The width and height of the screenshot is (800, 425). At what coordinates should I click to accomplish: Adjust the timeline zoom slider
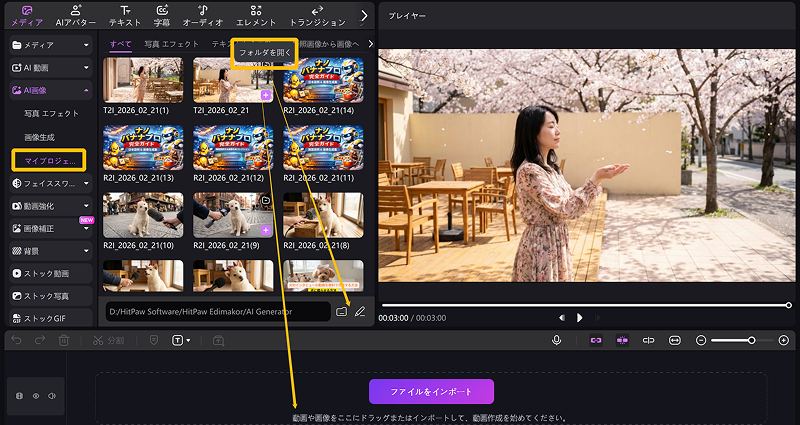[744, 340]
